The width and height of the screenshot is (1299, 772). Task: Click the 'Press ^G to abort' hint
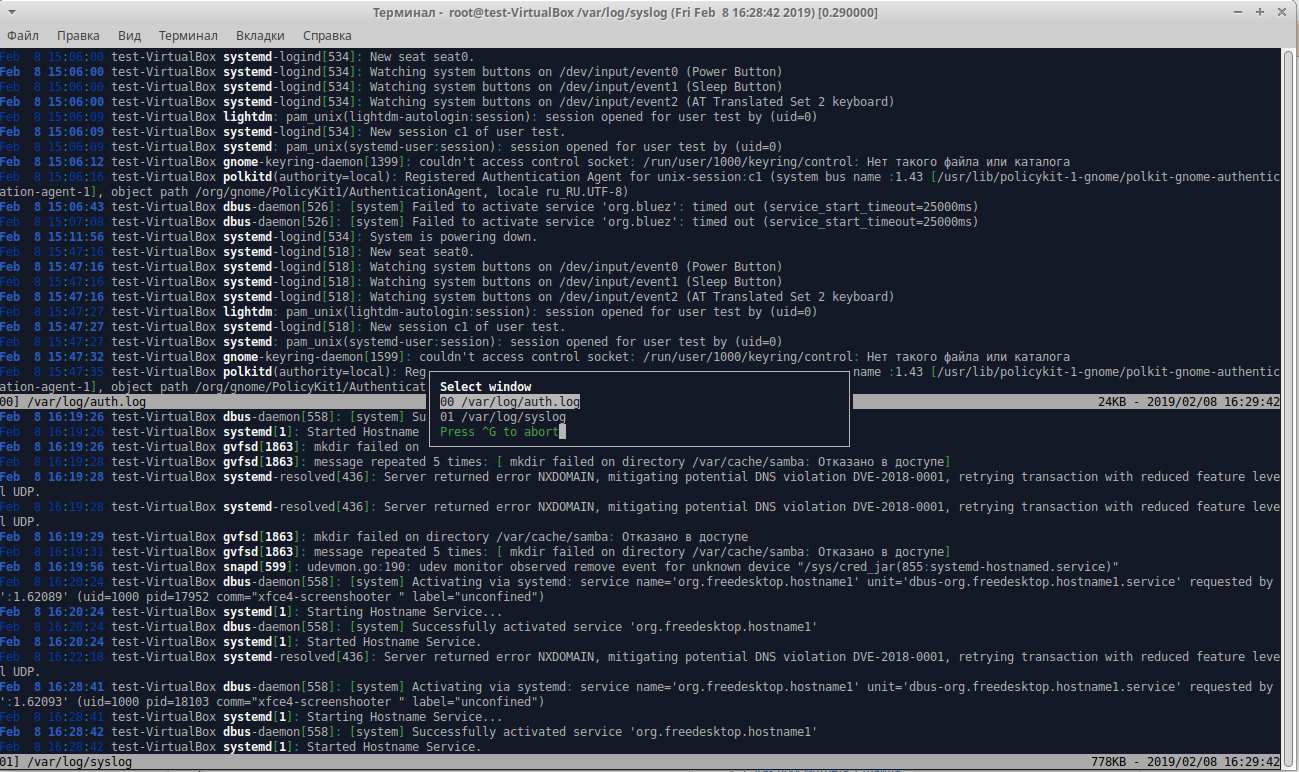point(499,432)
